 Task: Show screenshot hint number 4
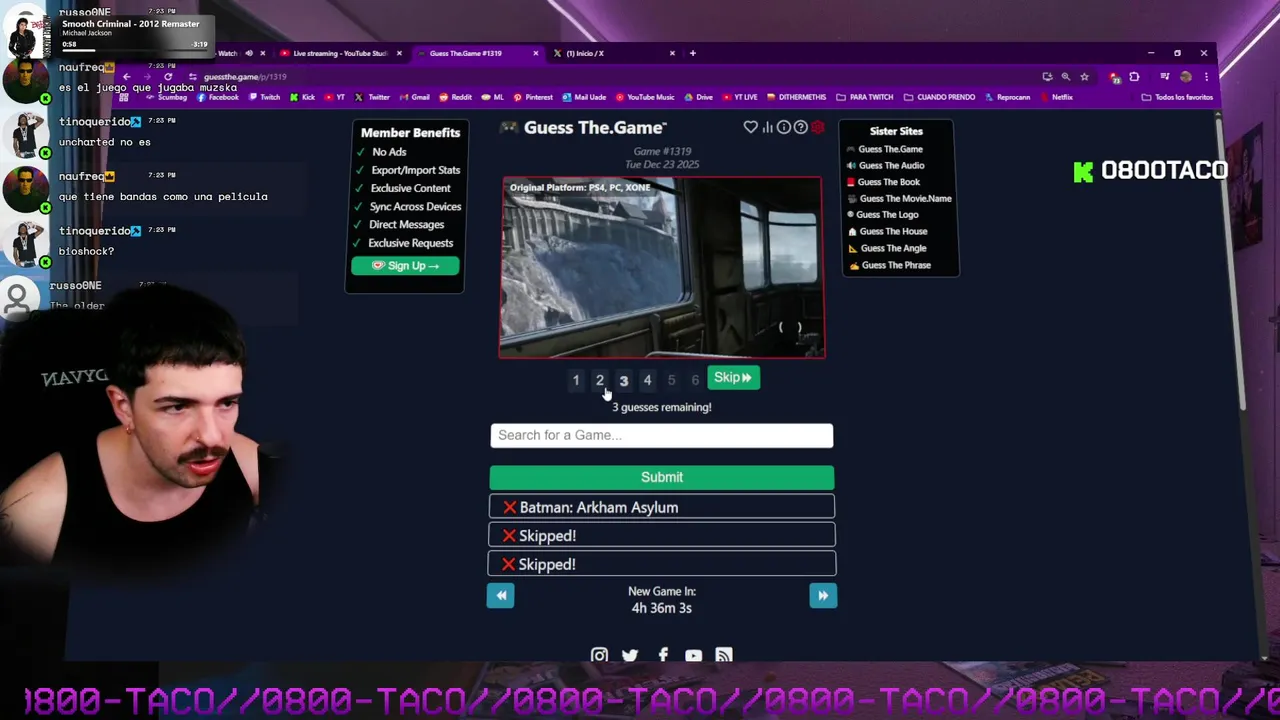tap(647, 380)
